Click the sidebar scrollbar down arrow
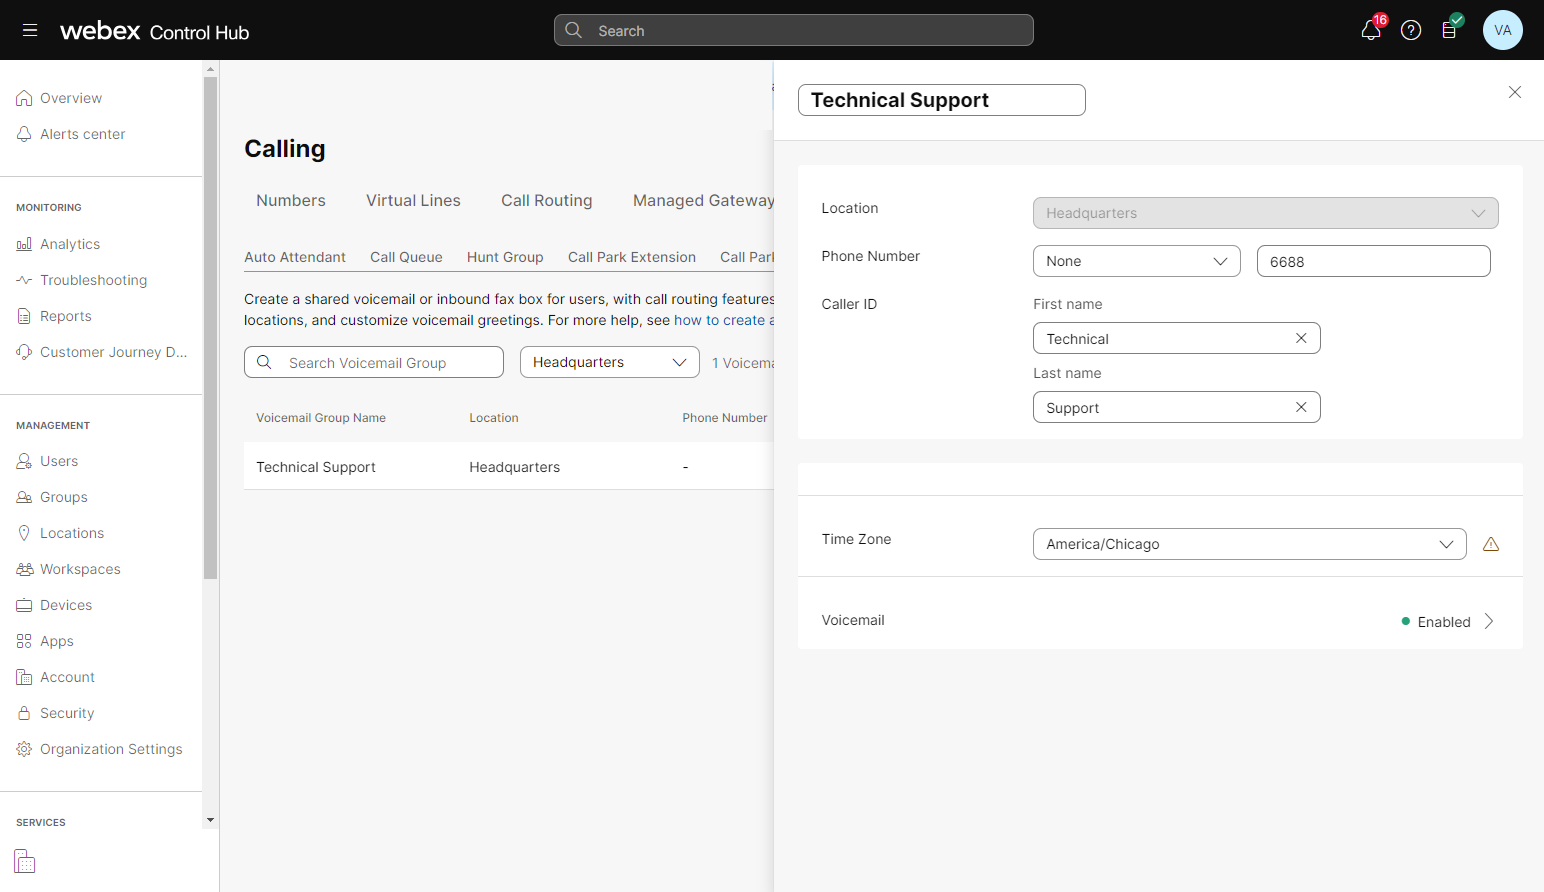 pyautogui.click(x=210, y=820)
